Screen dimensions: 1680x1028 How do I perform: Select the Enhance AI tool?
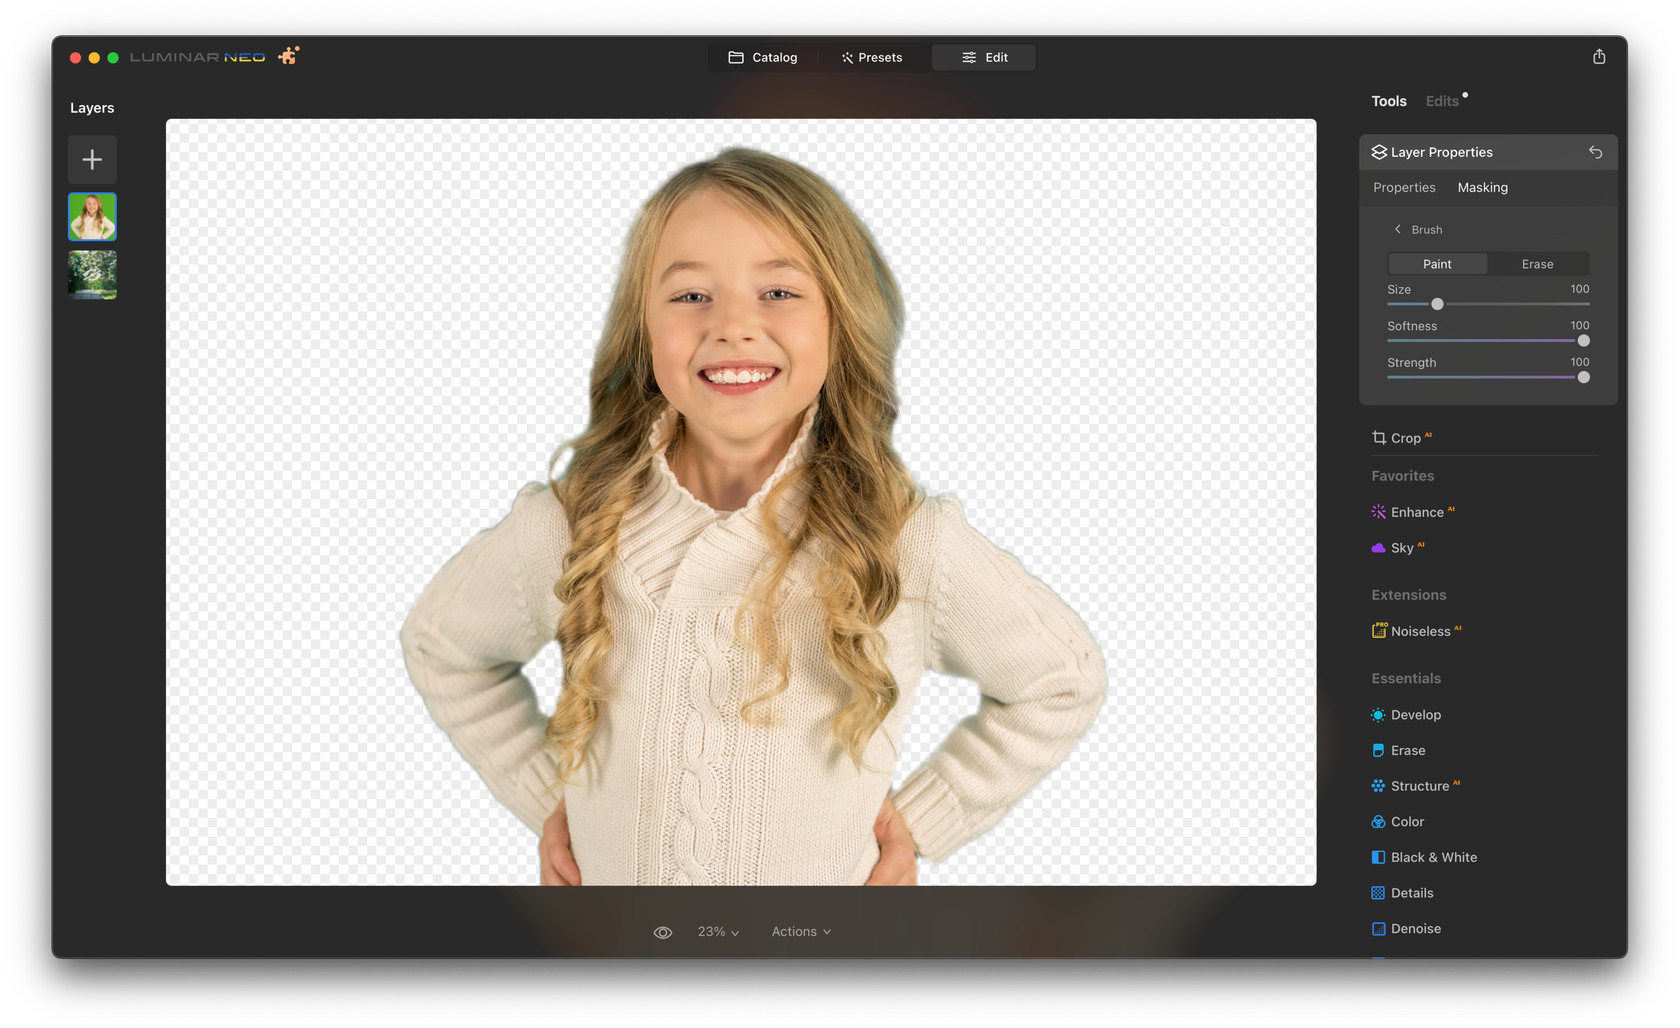[x=1418, y=511]
